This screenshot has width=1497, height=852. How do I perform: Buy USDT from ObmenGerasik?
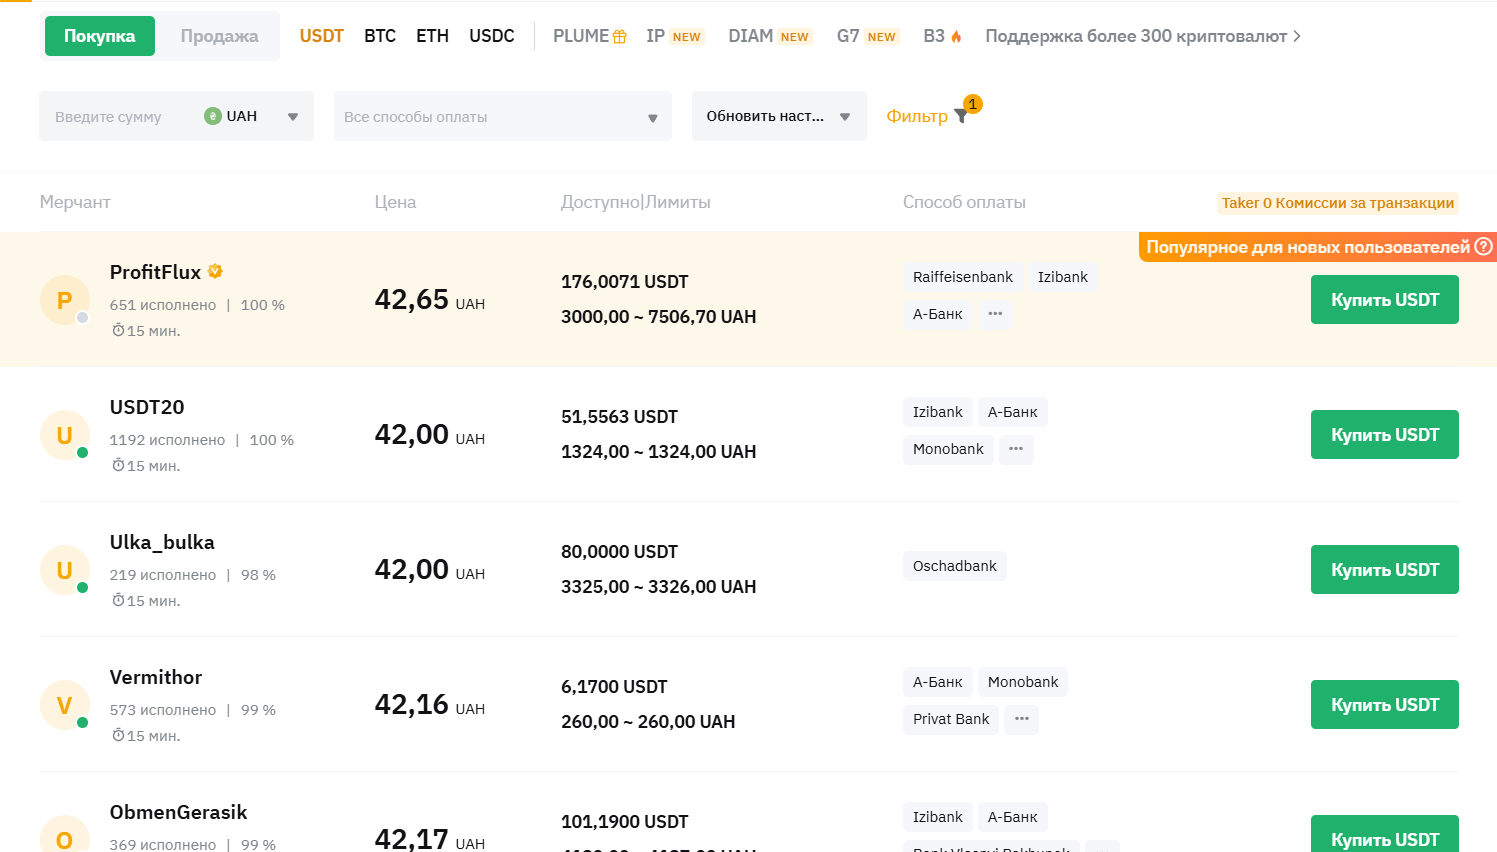point(1385,835)
